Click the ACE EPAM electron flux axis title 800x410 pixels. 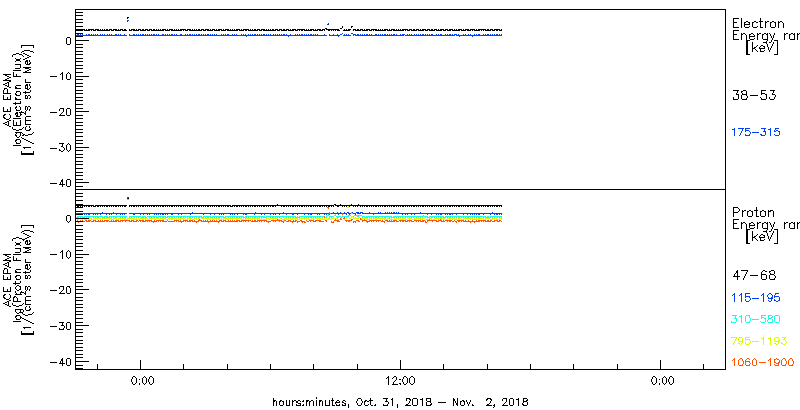pyautogui.click(x=20, y=100)
